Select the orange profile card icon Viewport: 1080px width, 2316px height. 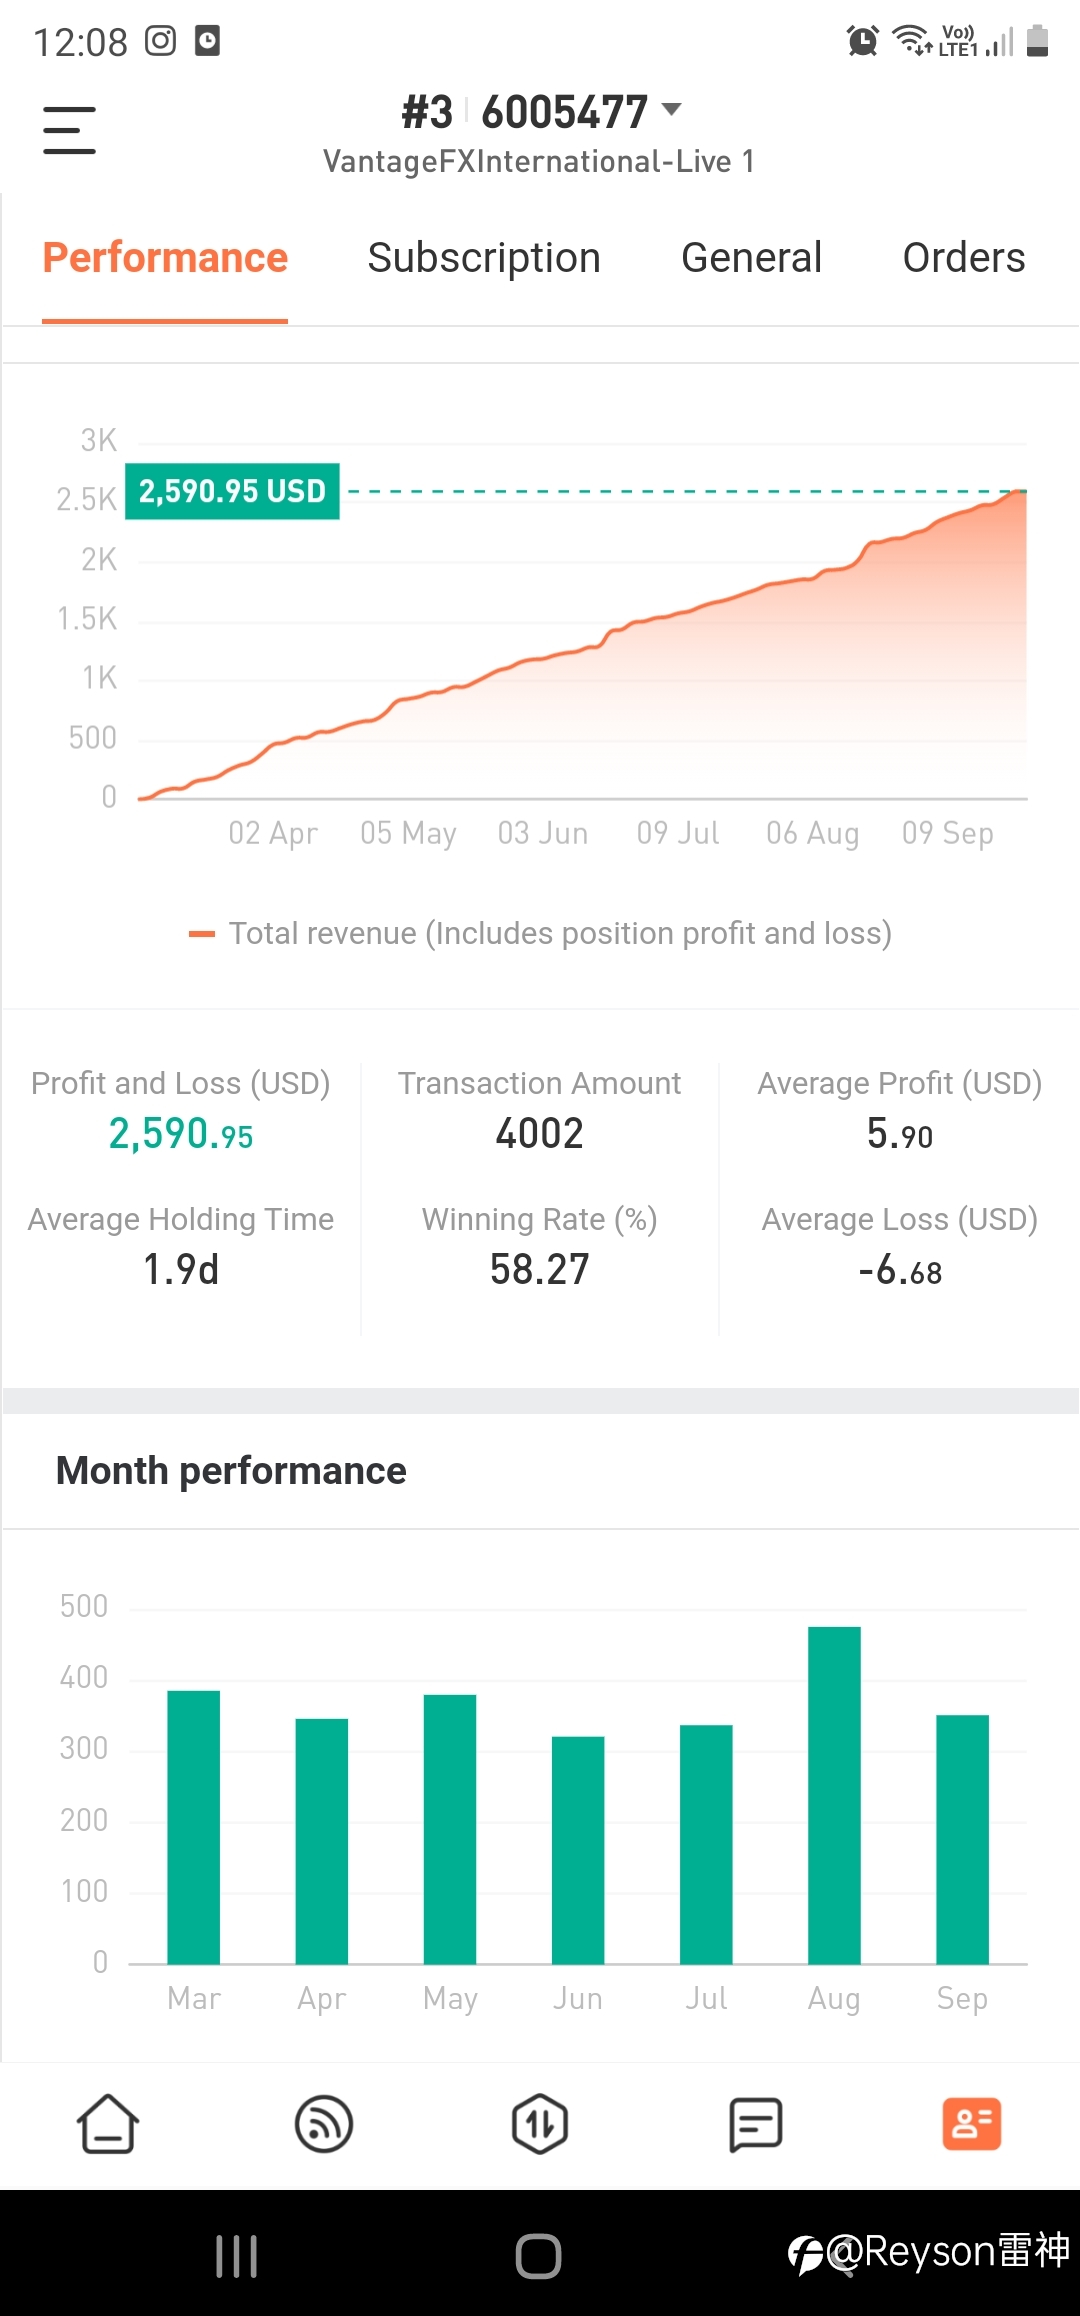[972, 2123]
